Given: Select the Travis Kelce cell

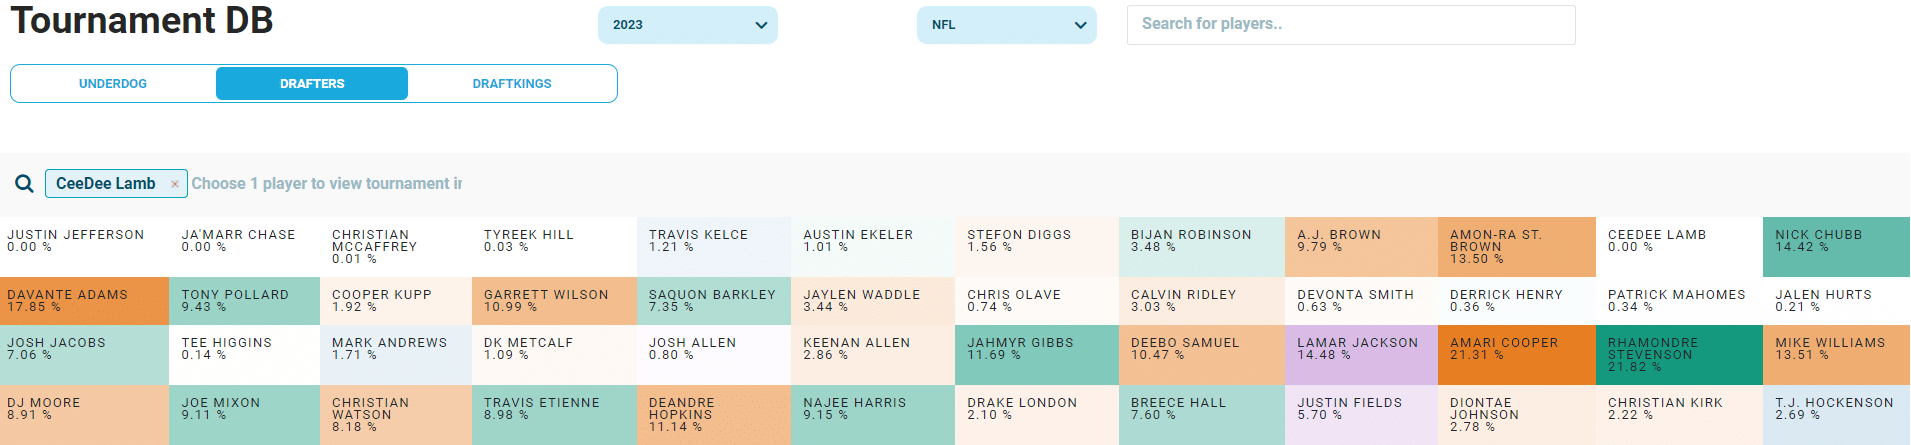Looking at the screenshot, I should [713, 246].
